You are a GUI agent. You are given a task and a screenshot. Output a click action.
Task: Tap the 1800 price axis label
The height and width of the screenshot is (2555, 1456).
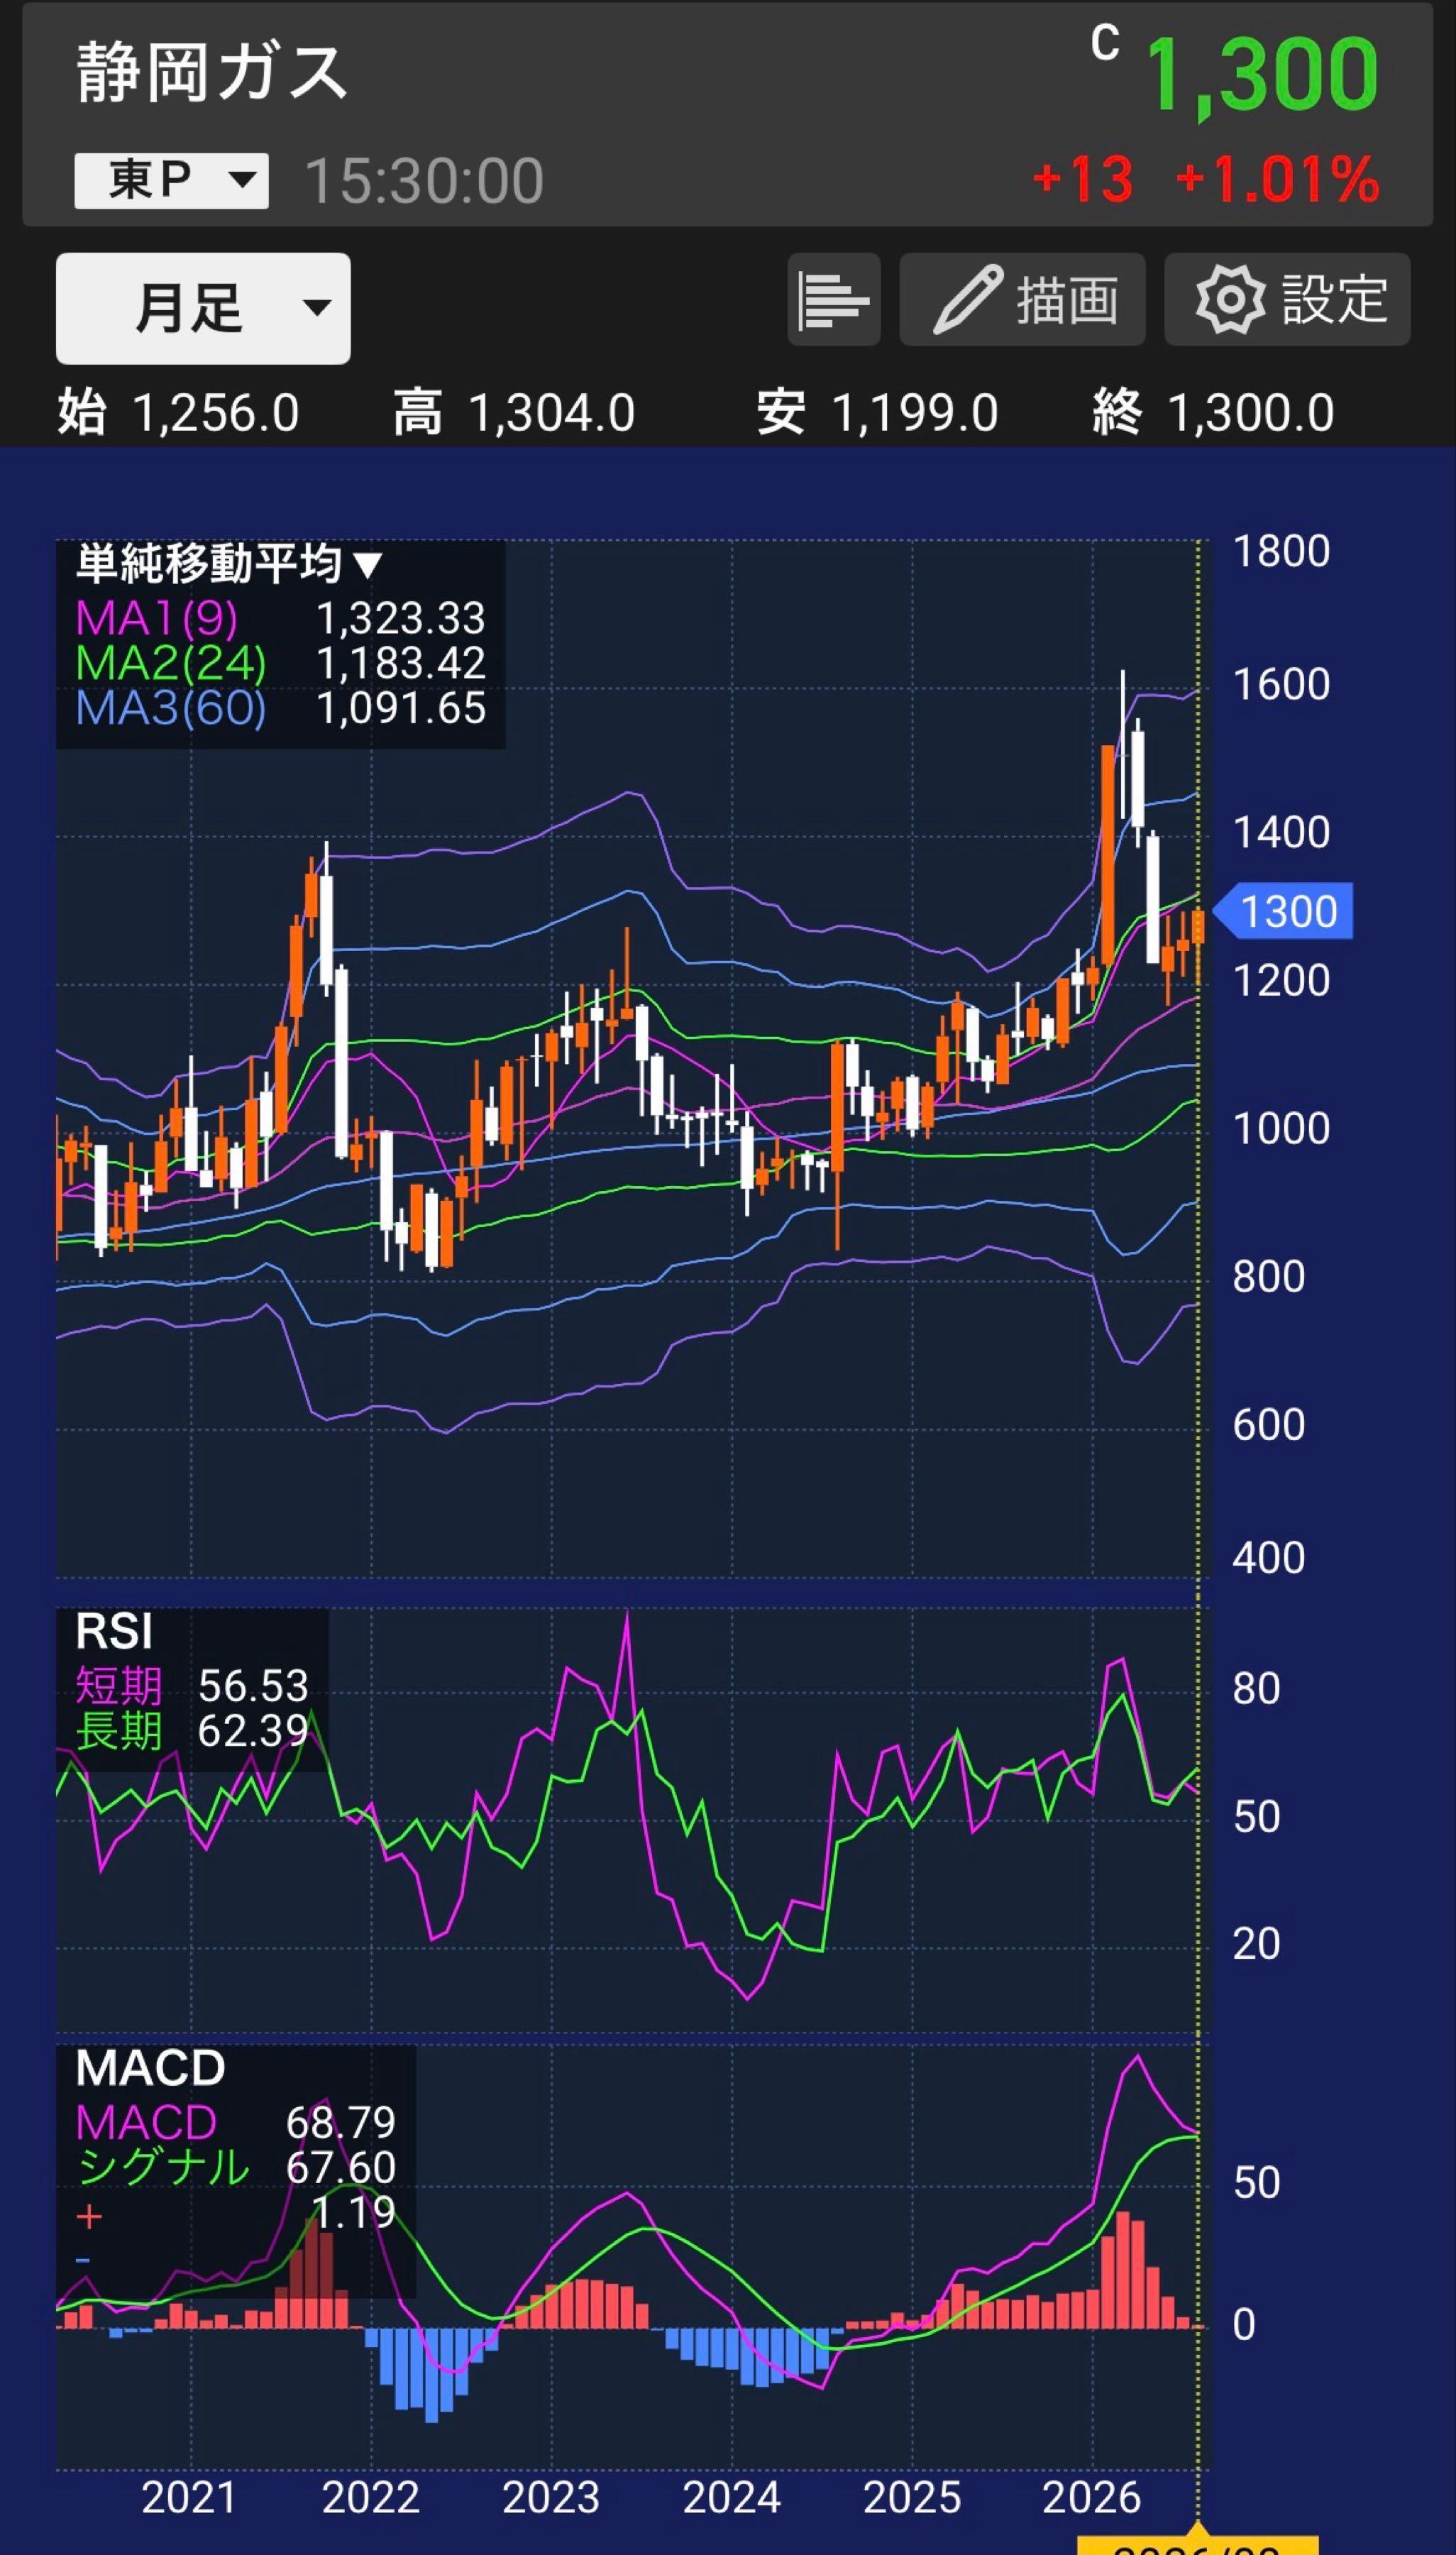[1281, 551]
